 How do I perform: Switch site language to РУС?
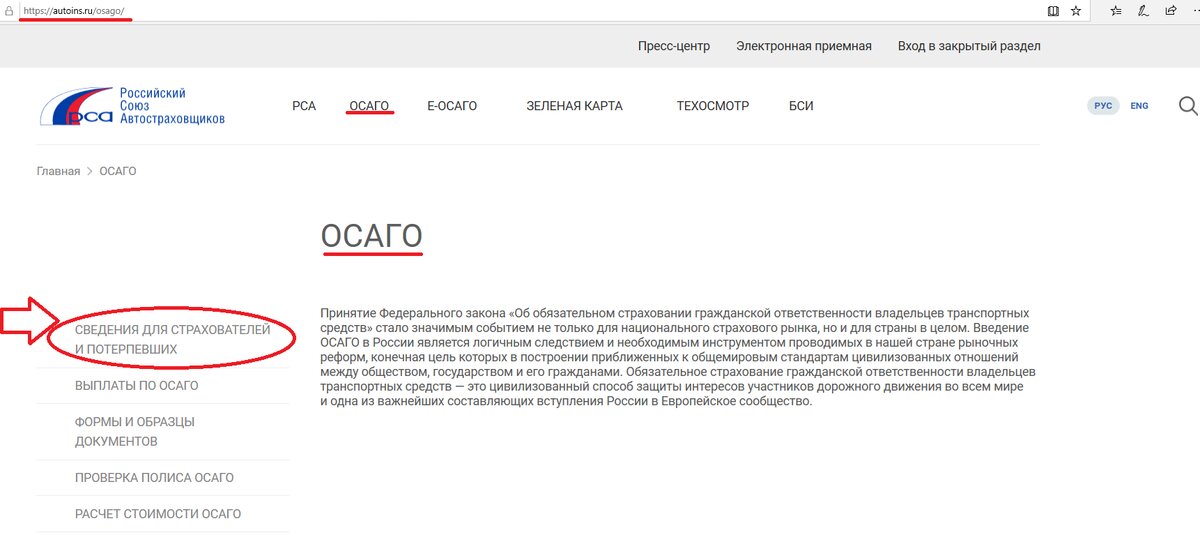coord(1103,106)
